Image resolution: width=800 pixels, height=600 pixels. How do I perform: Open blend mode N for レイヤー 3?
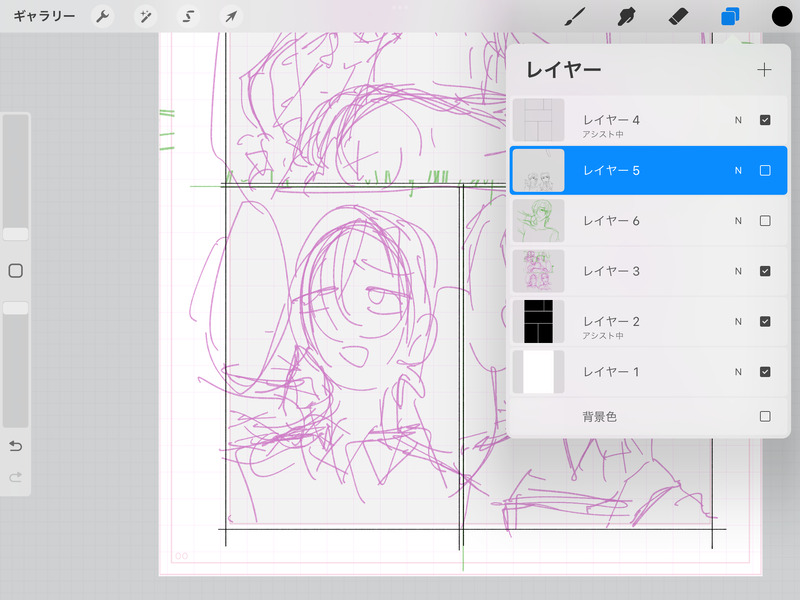[738, 271]
